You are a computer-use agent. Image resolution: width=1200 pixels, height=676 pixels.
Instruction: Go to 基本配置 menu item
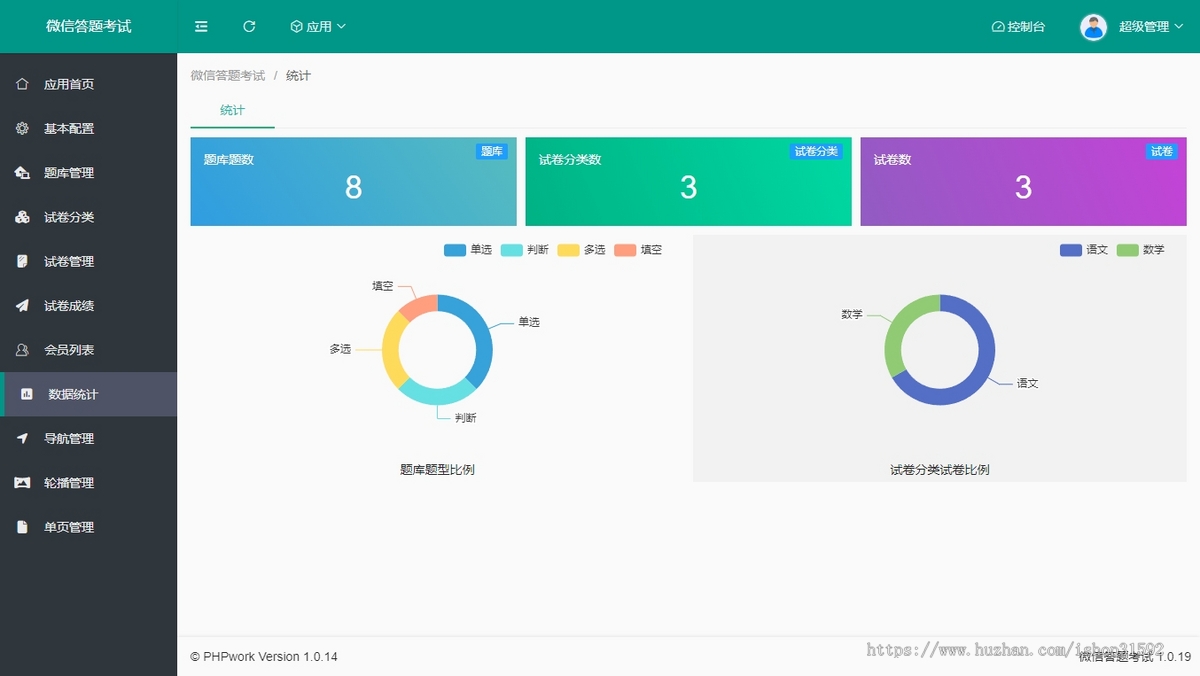(88, 128)
